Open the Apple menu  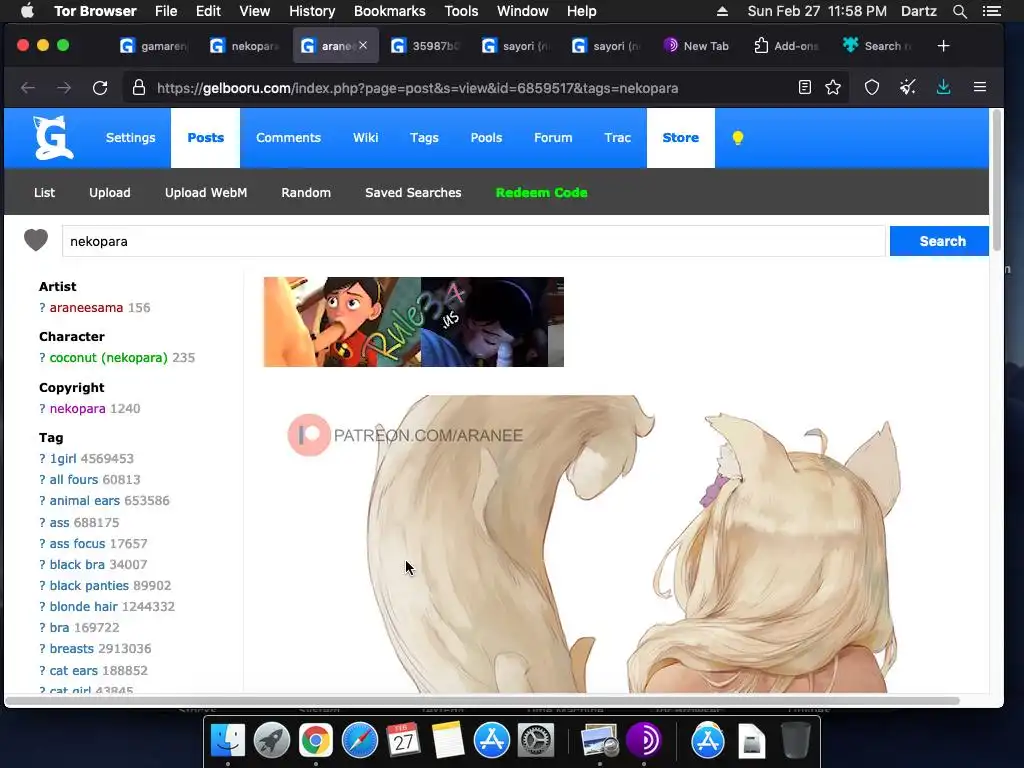(x=27, y=10)
